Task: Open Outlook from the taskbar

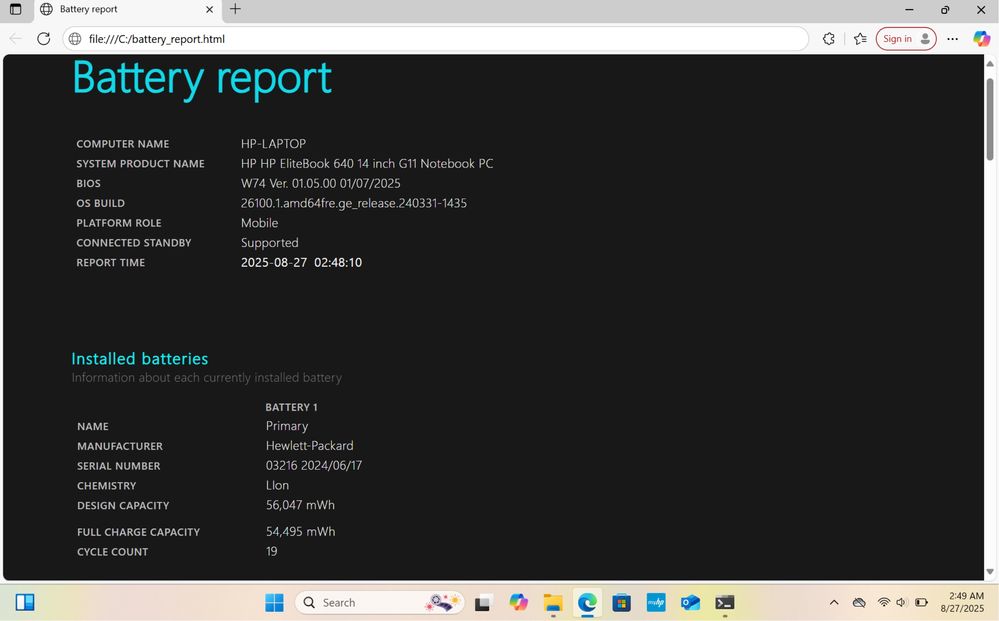Action: pos(690,603)
